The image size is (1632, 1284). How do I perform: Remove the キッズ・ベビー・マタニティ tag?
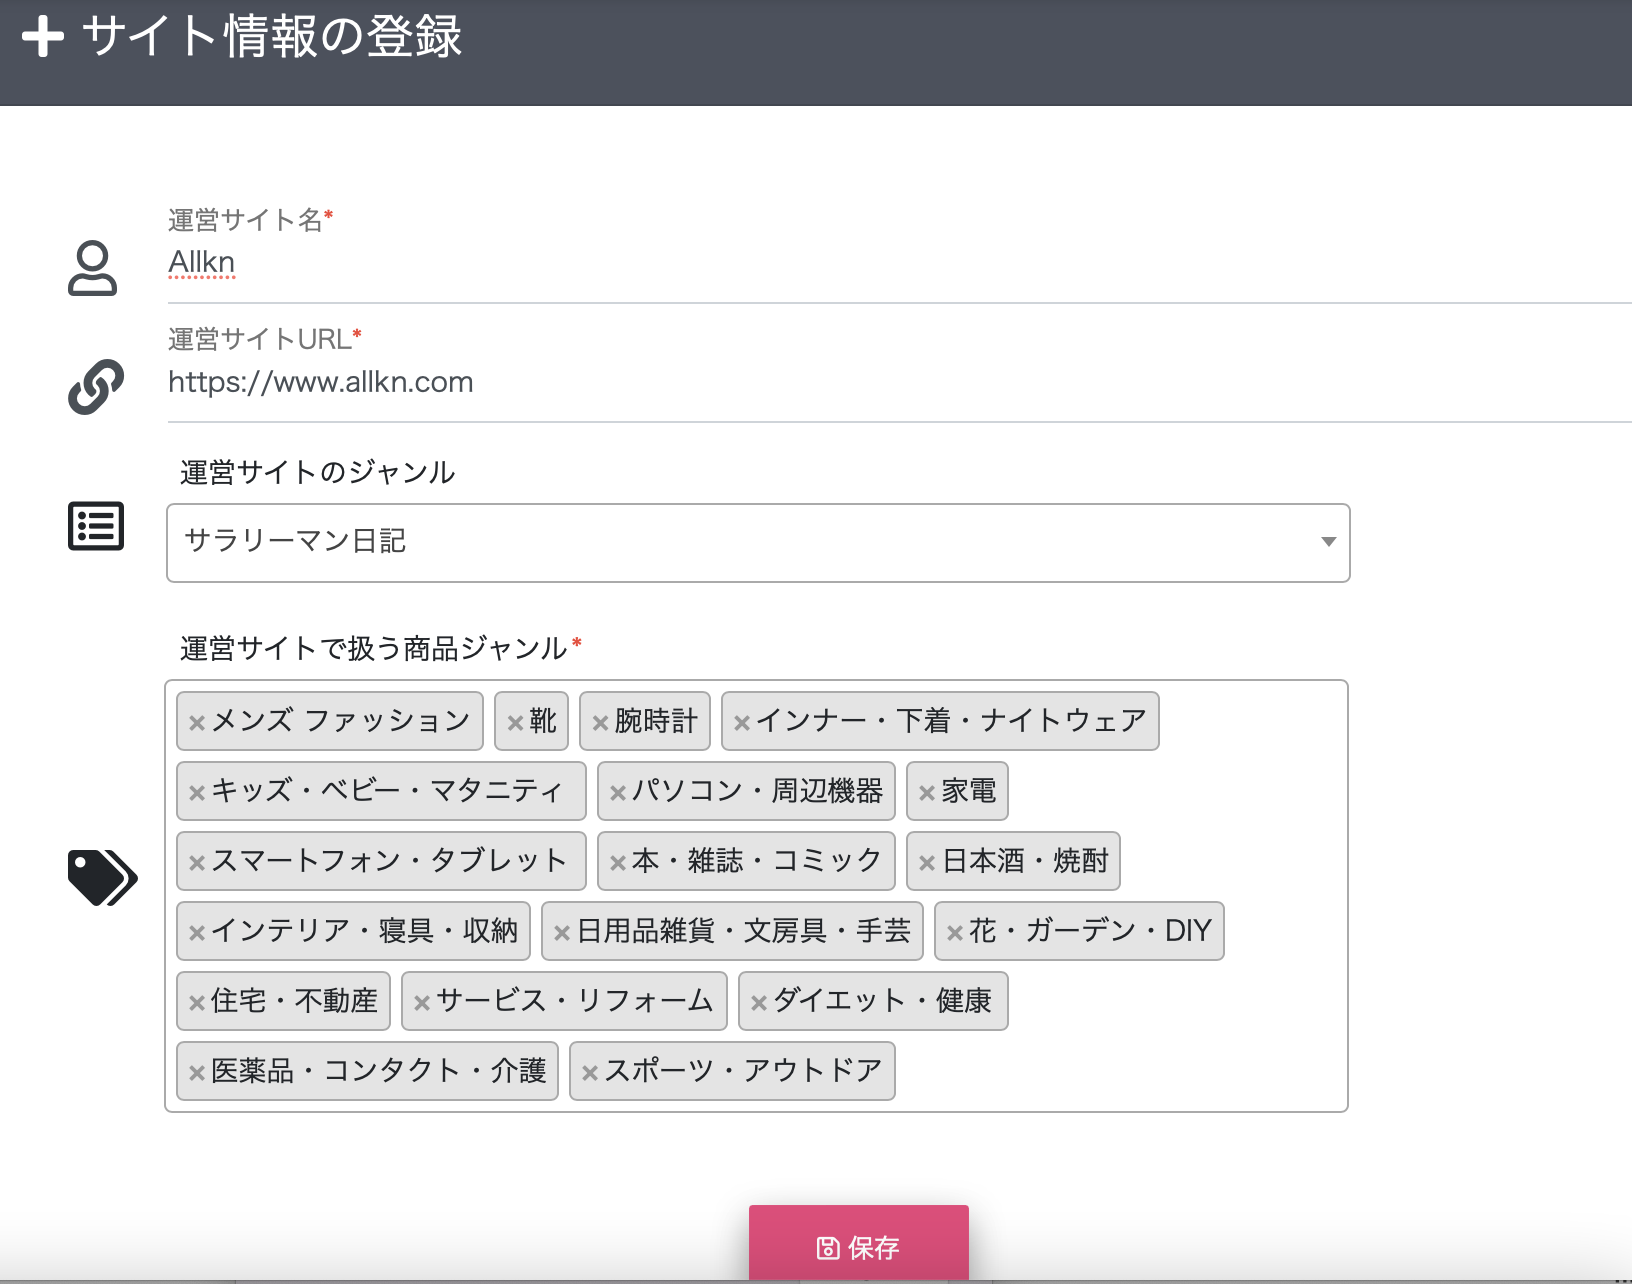pyautogui.click(x=197, y=793)
